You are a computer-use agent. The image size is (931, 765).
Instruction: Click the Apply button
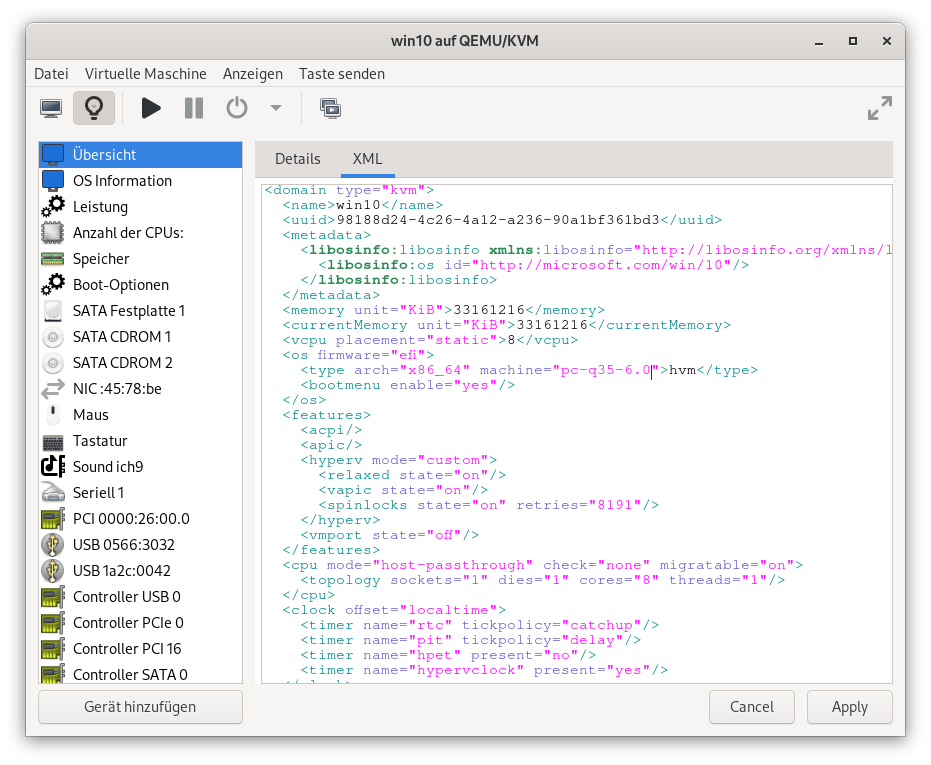coord(850,707)
